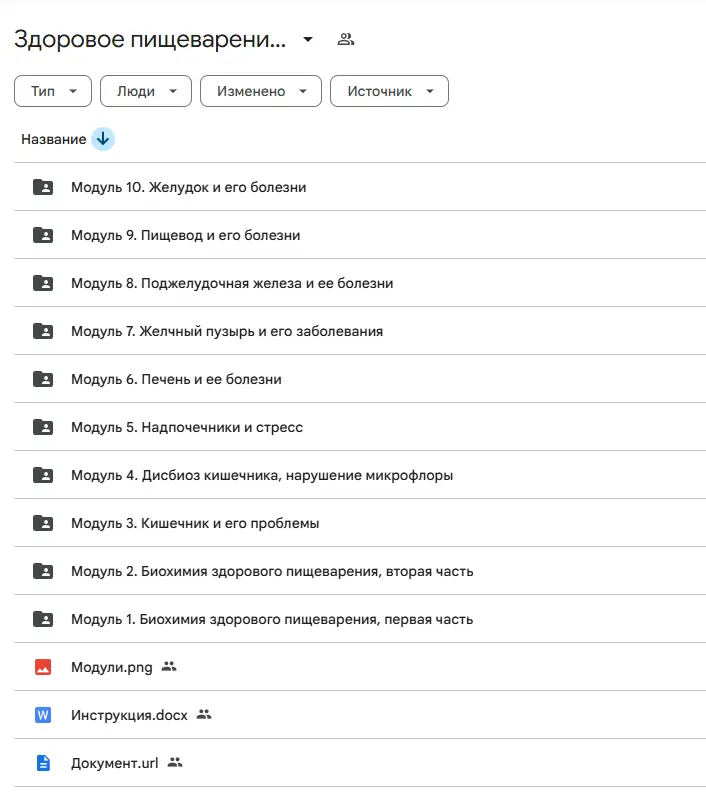Click the folder icon beside Модуль 8
The image size is (706, 805).
(42, 283)
